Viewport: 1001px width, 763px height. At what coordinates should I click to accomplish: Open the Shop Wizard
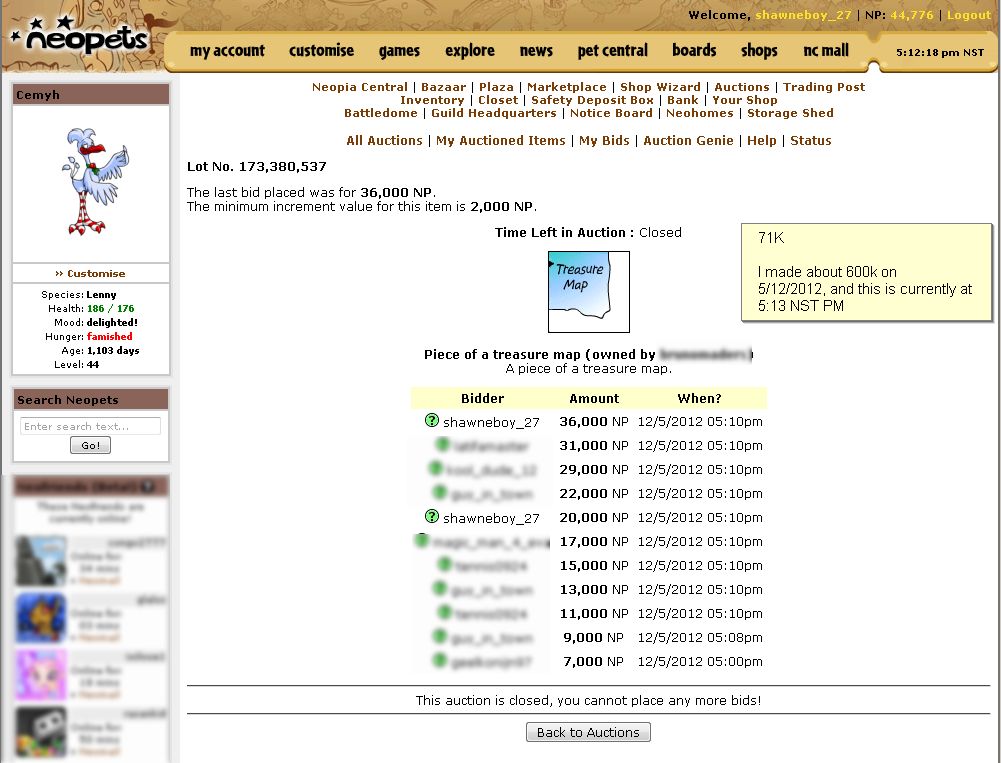tap(660, 87)
